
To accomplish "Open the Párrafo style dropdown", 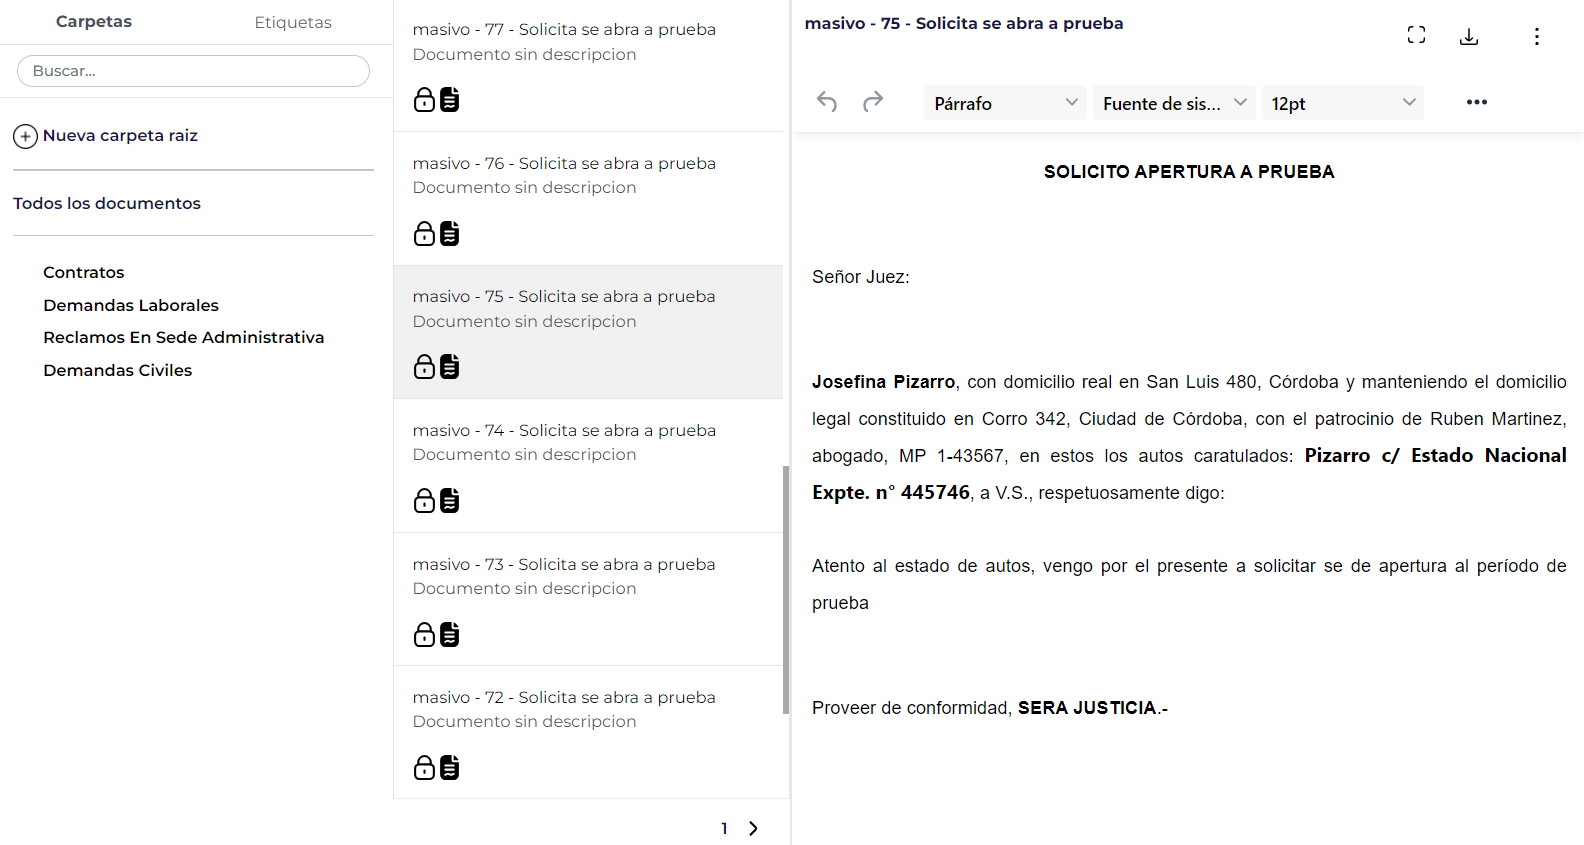I will click(x=1005, y=103).
